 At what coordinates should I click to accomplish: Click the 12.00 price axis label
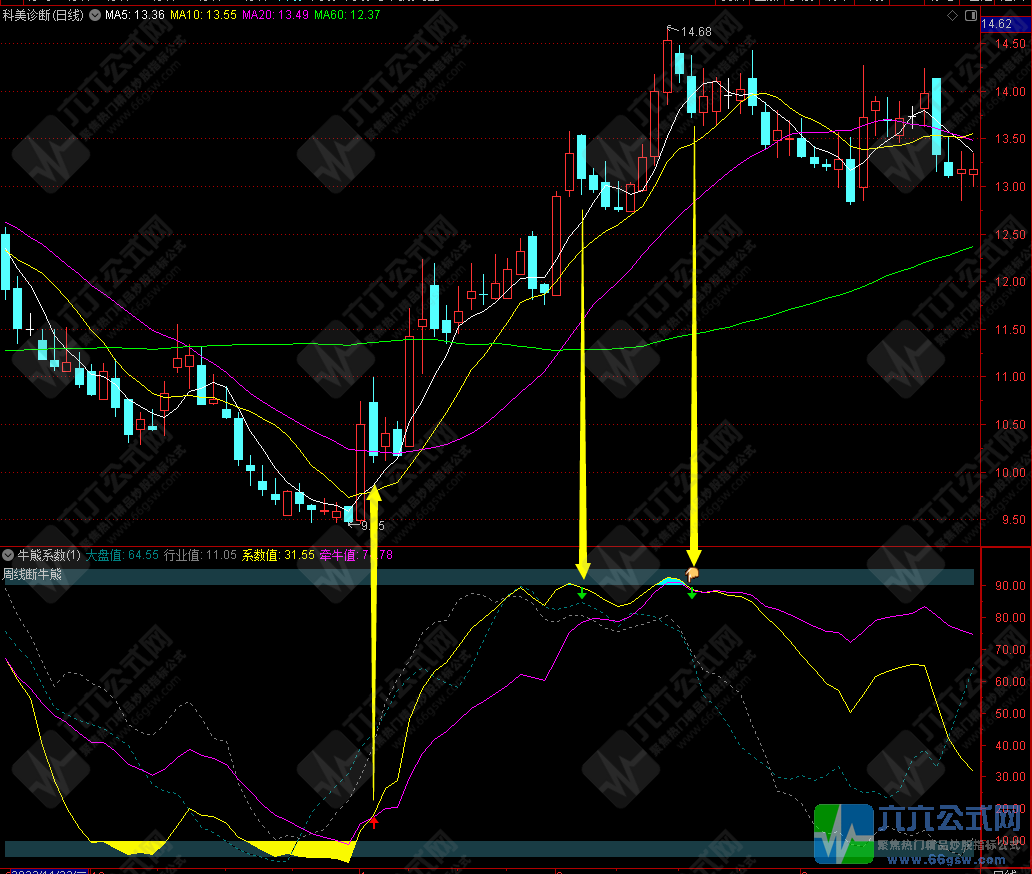click(1010, 282)
